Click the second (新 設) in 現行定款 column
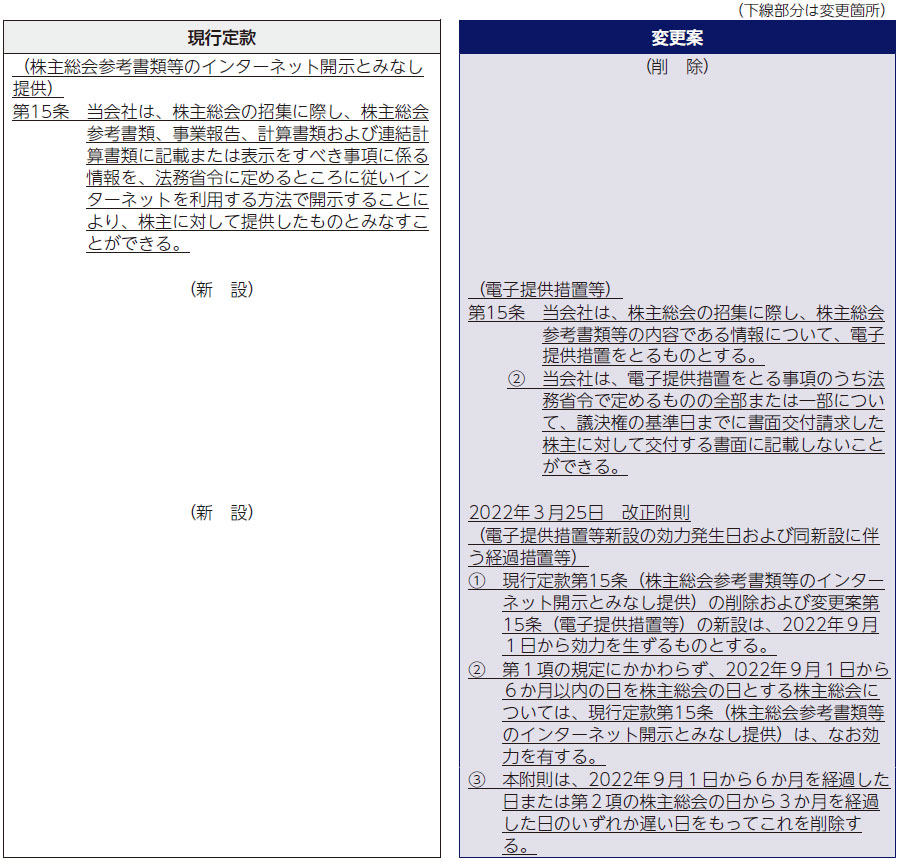 222,512
